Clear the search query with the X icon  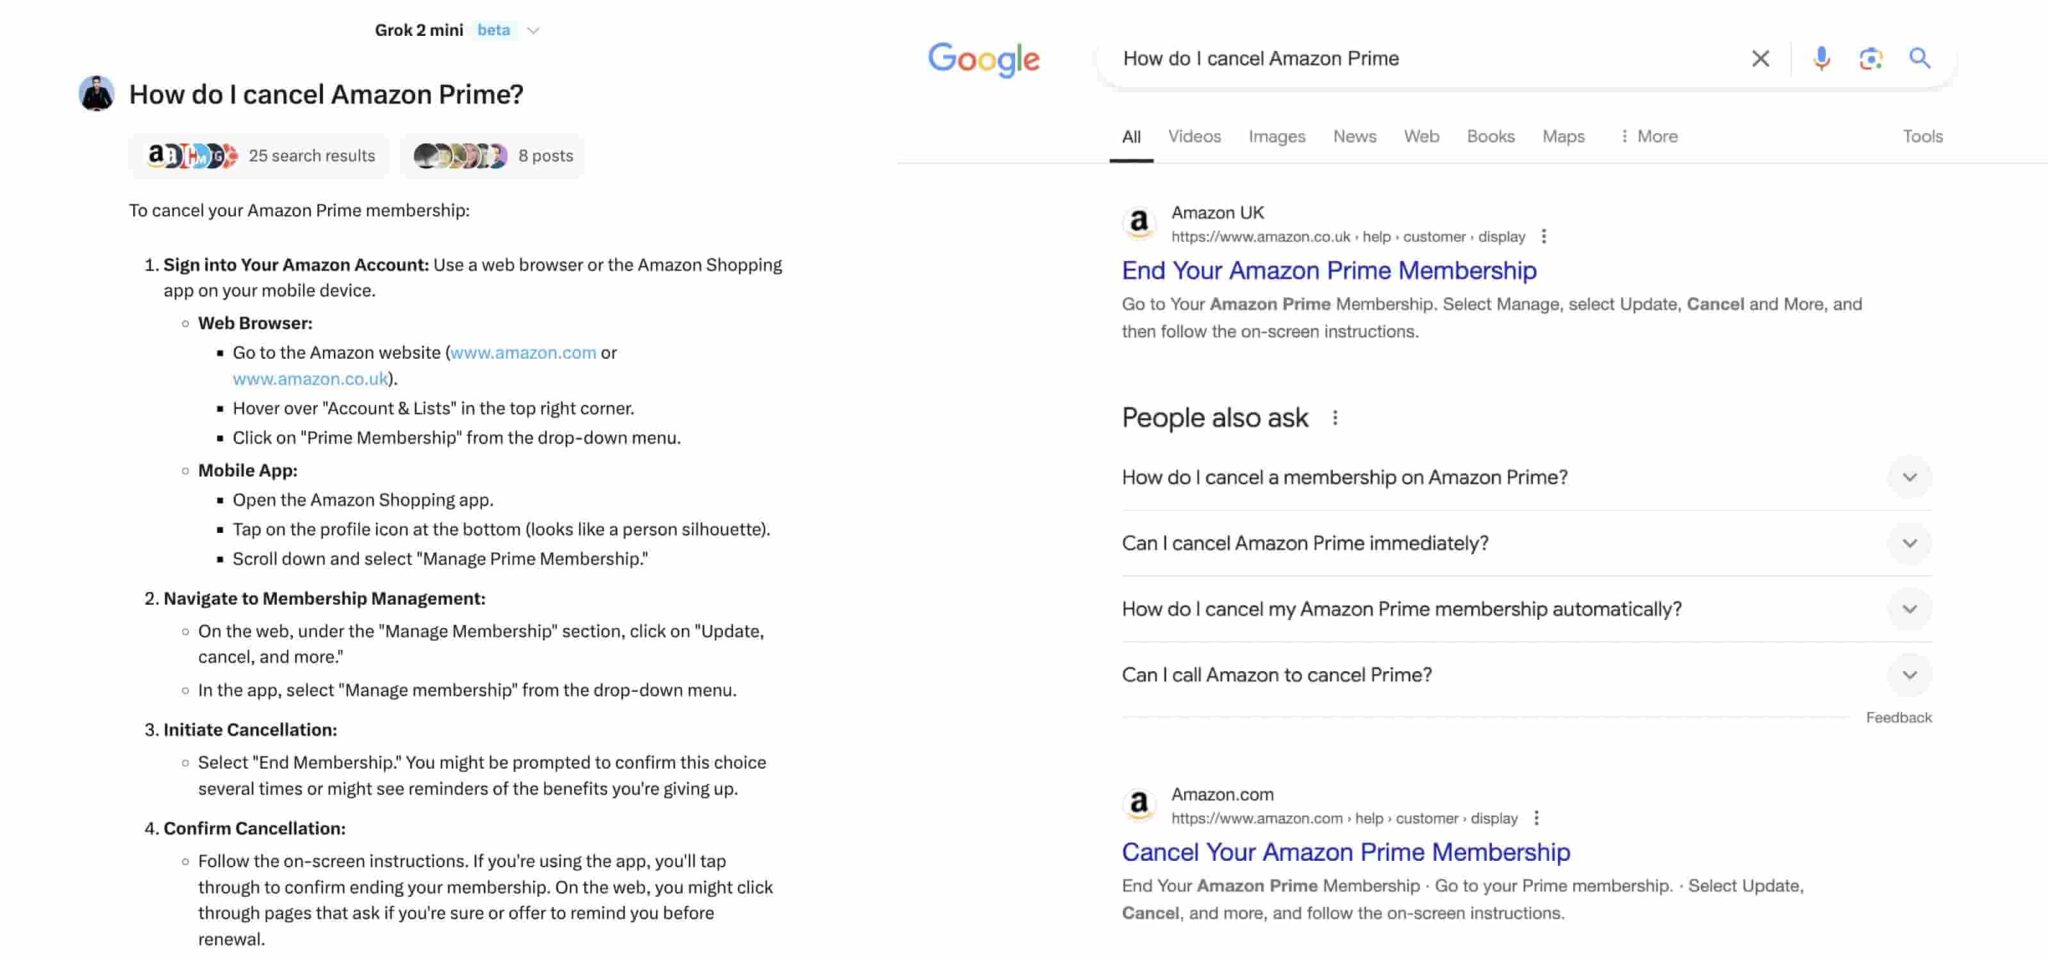click(x=1759, y=58)
